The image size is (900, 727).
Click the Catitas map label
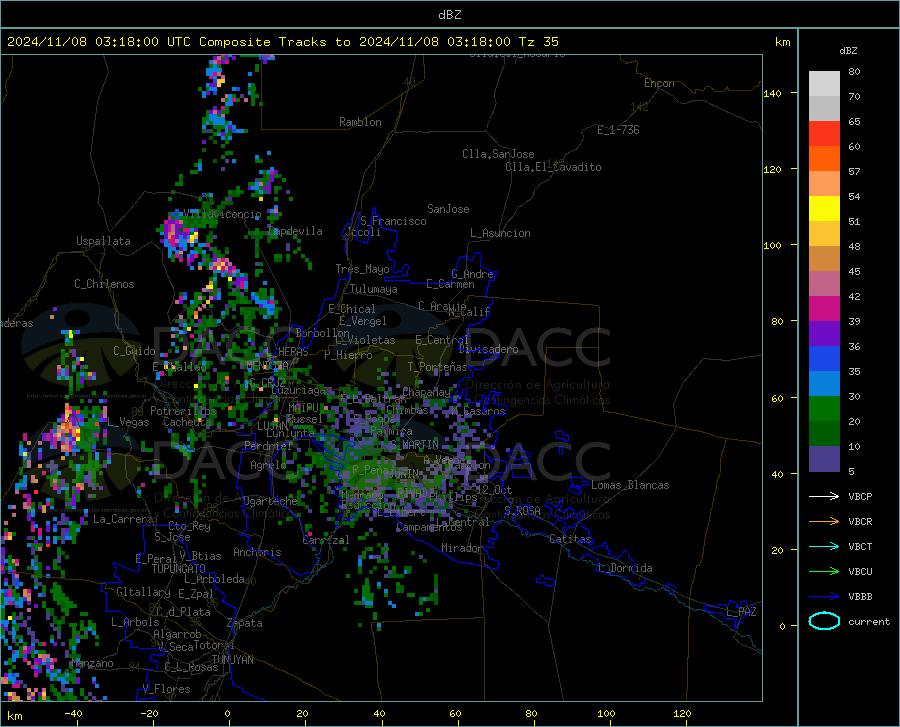[x=570, y=539]
